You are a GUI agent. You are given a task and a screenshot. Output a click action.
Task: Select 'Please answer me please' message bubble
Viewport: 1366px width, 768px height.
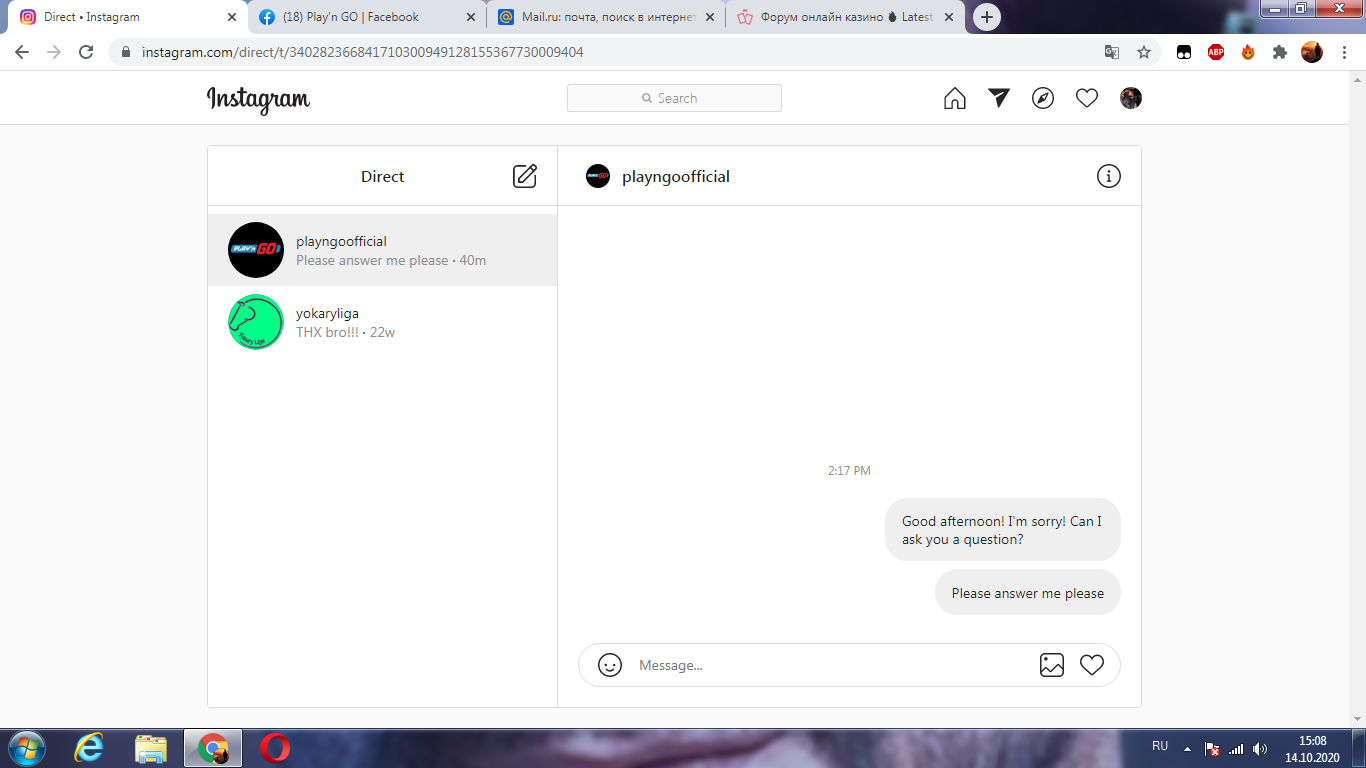pyautogui.click(x=1028, y=593)
